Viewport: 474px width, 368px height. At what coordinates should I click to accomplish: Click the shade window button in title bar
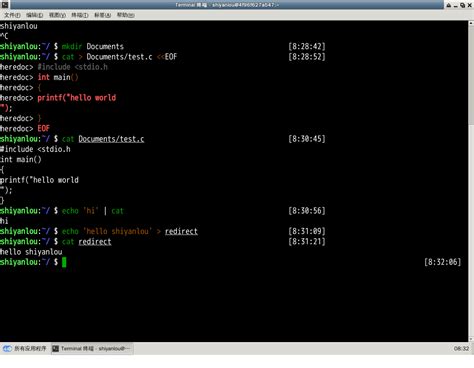click(x=449, y=5)
